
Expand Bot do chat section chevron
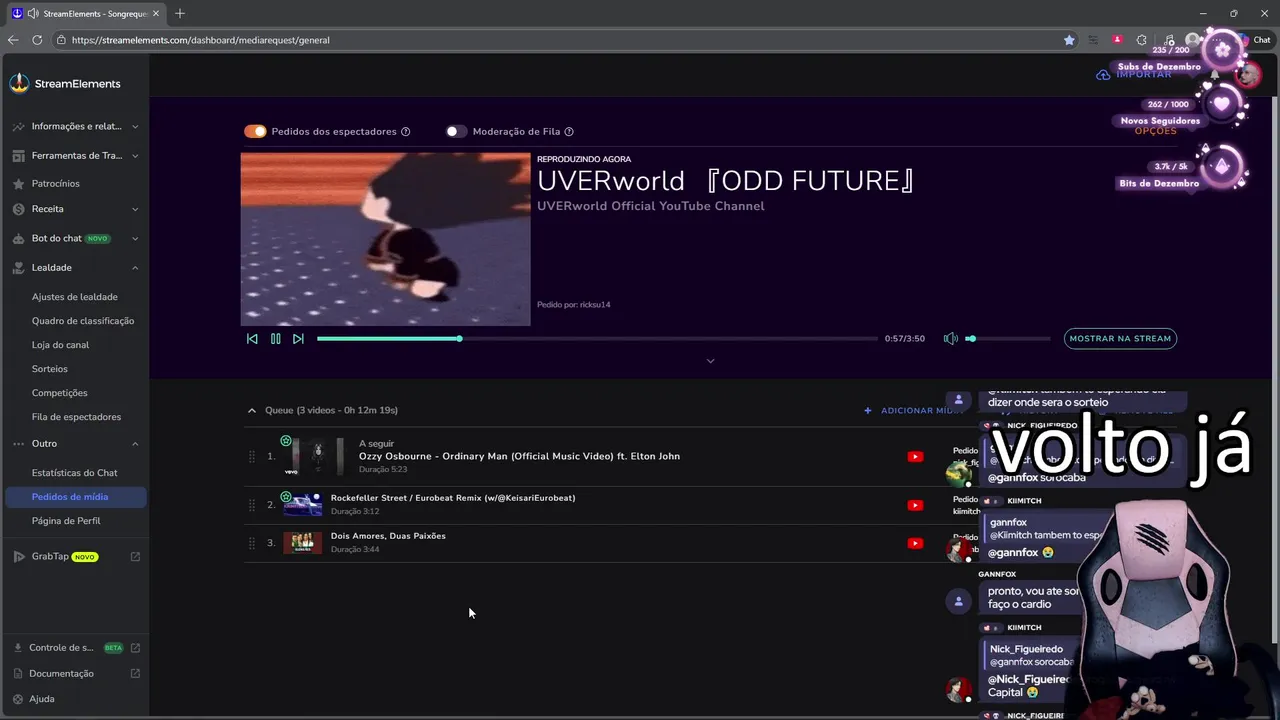(x=135, y=239)
